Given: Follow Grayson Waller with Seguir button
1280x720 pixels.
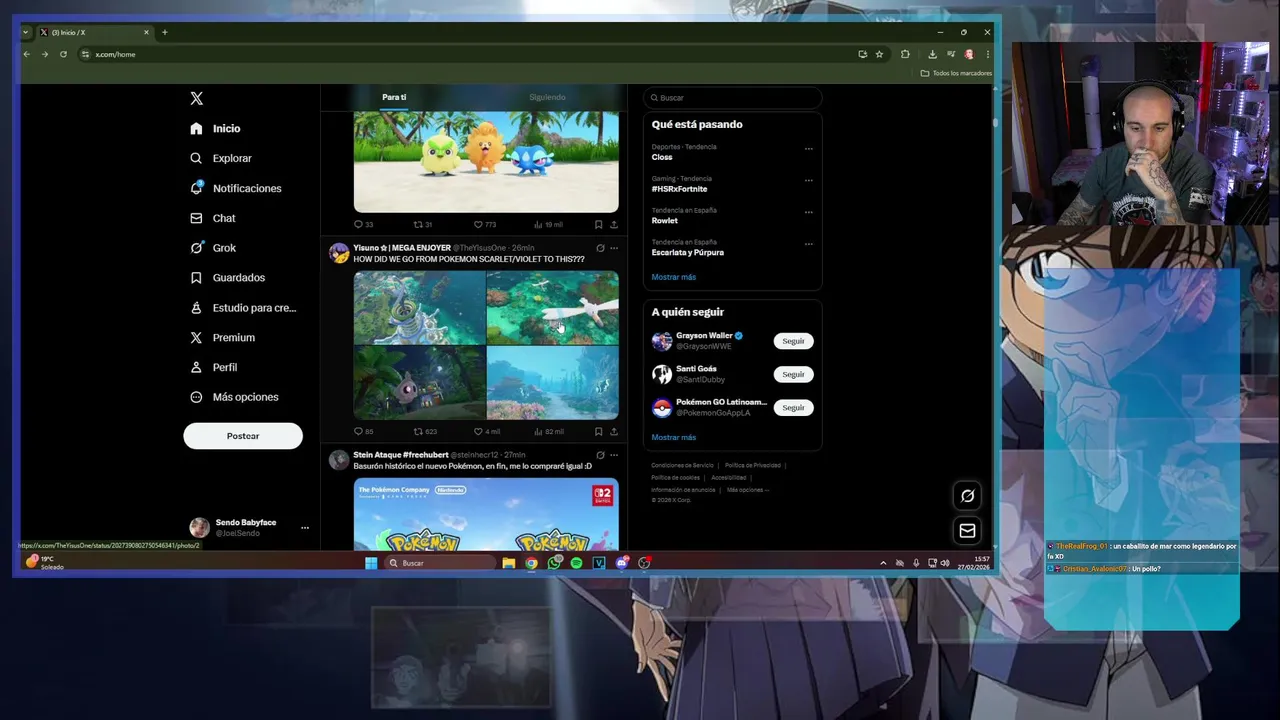Looking at the screenshot, I should click(793, 341).
